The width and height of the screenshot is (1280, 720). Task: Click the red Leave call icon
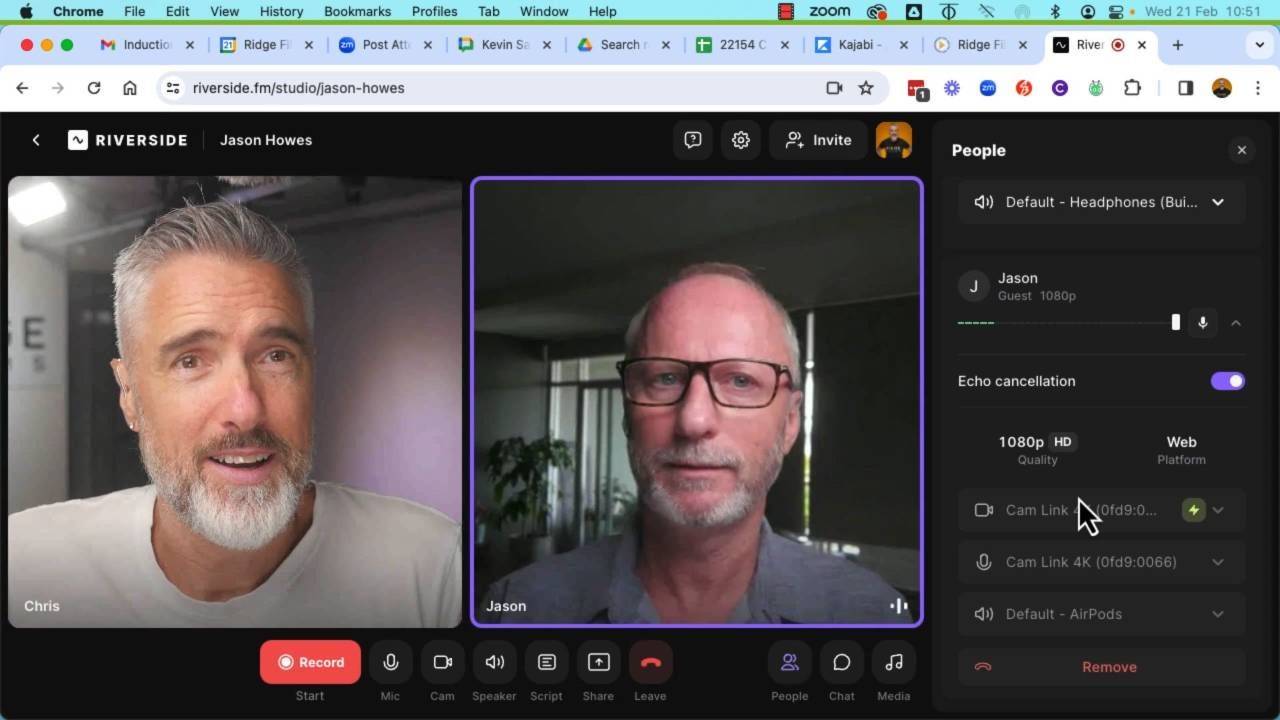(650, 661)
